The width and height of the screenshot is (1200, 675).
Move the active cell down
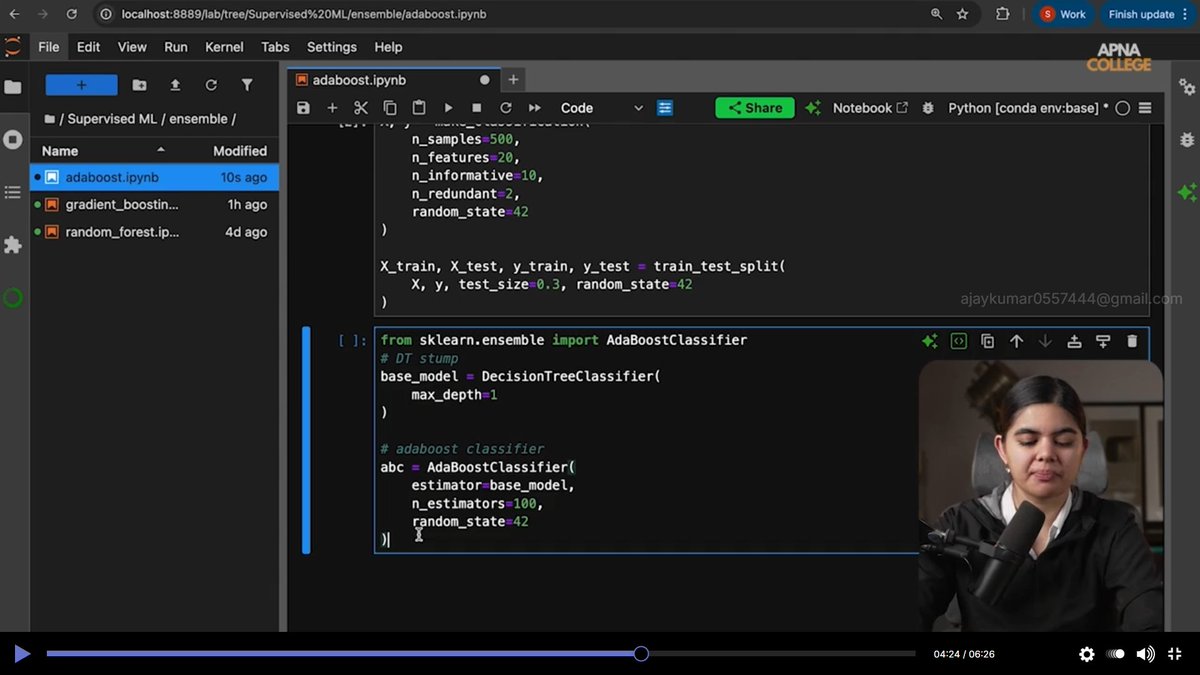(1045, 341)
